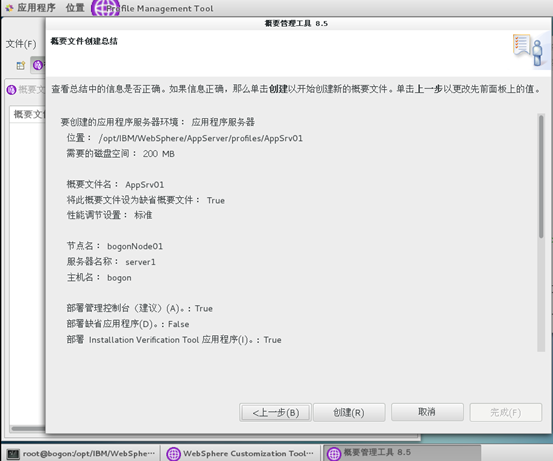Screen dimensions: 553x461
Task: Click the new profile toolbar icon
Action: tap(20, 66)
